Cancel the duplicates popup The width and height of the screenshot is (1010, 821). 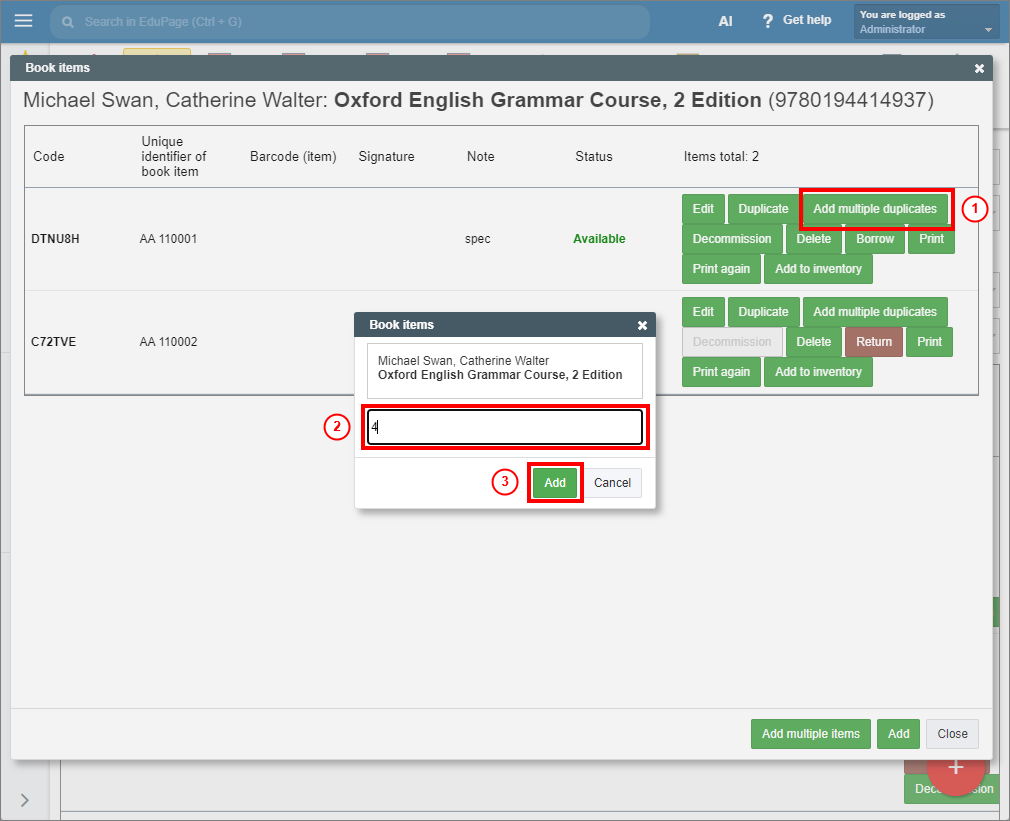(612, 483)
